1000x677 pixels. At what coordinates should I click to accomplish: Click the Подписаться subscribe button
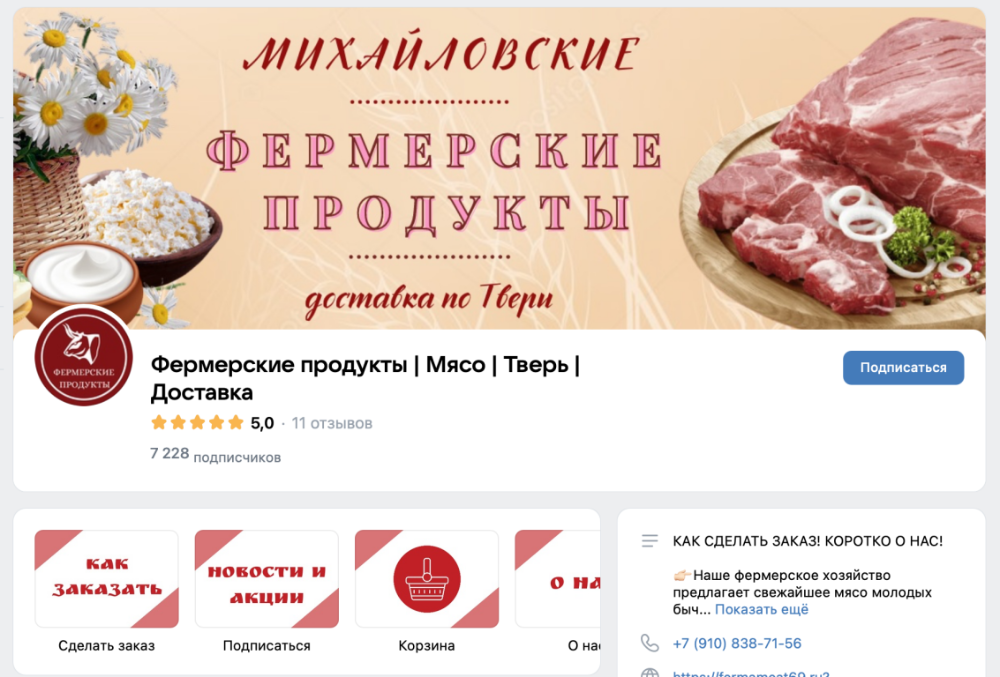tap(903, 368)
